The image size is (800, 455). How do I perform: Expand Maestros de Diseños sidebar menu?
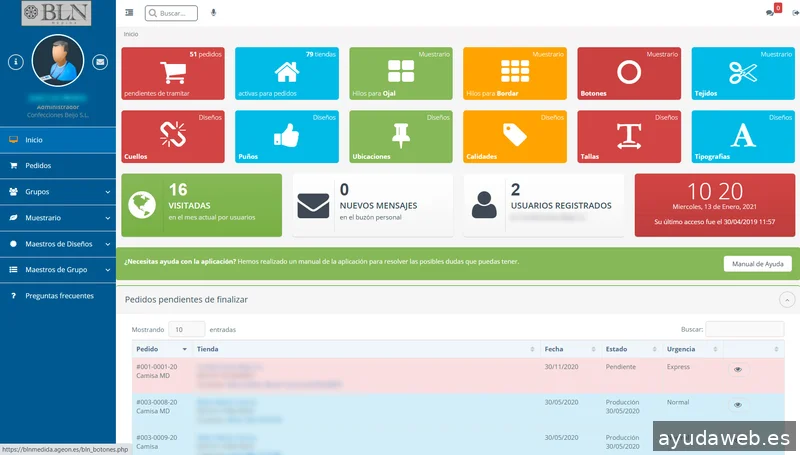[x=58, y=244]
